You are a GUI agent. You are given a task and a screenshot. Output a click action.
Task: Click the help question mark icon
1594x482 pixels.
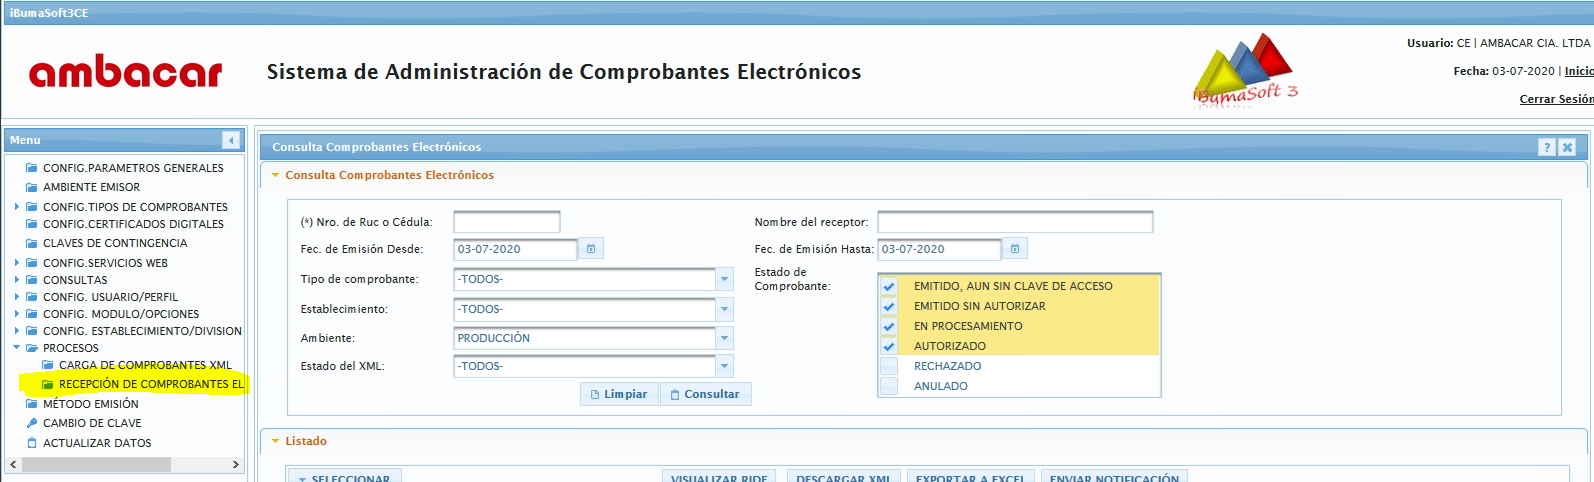[x=1547, y=147]
